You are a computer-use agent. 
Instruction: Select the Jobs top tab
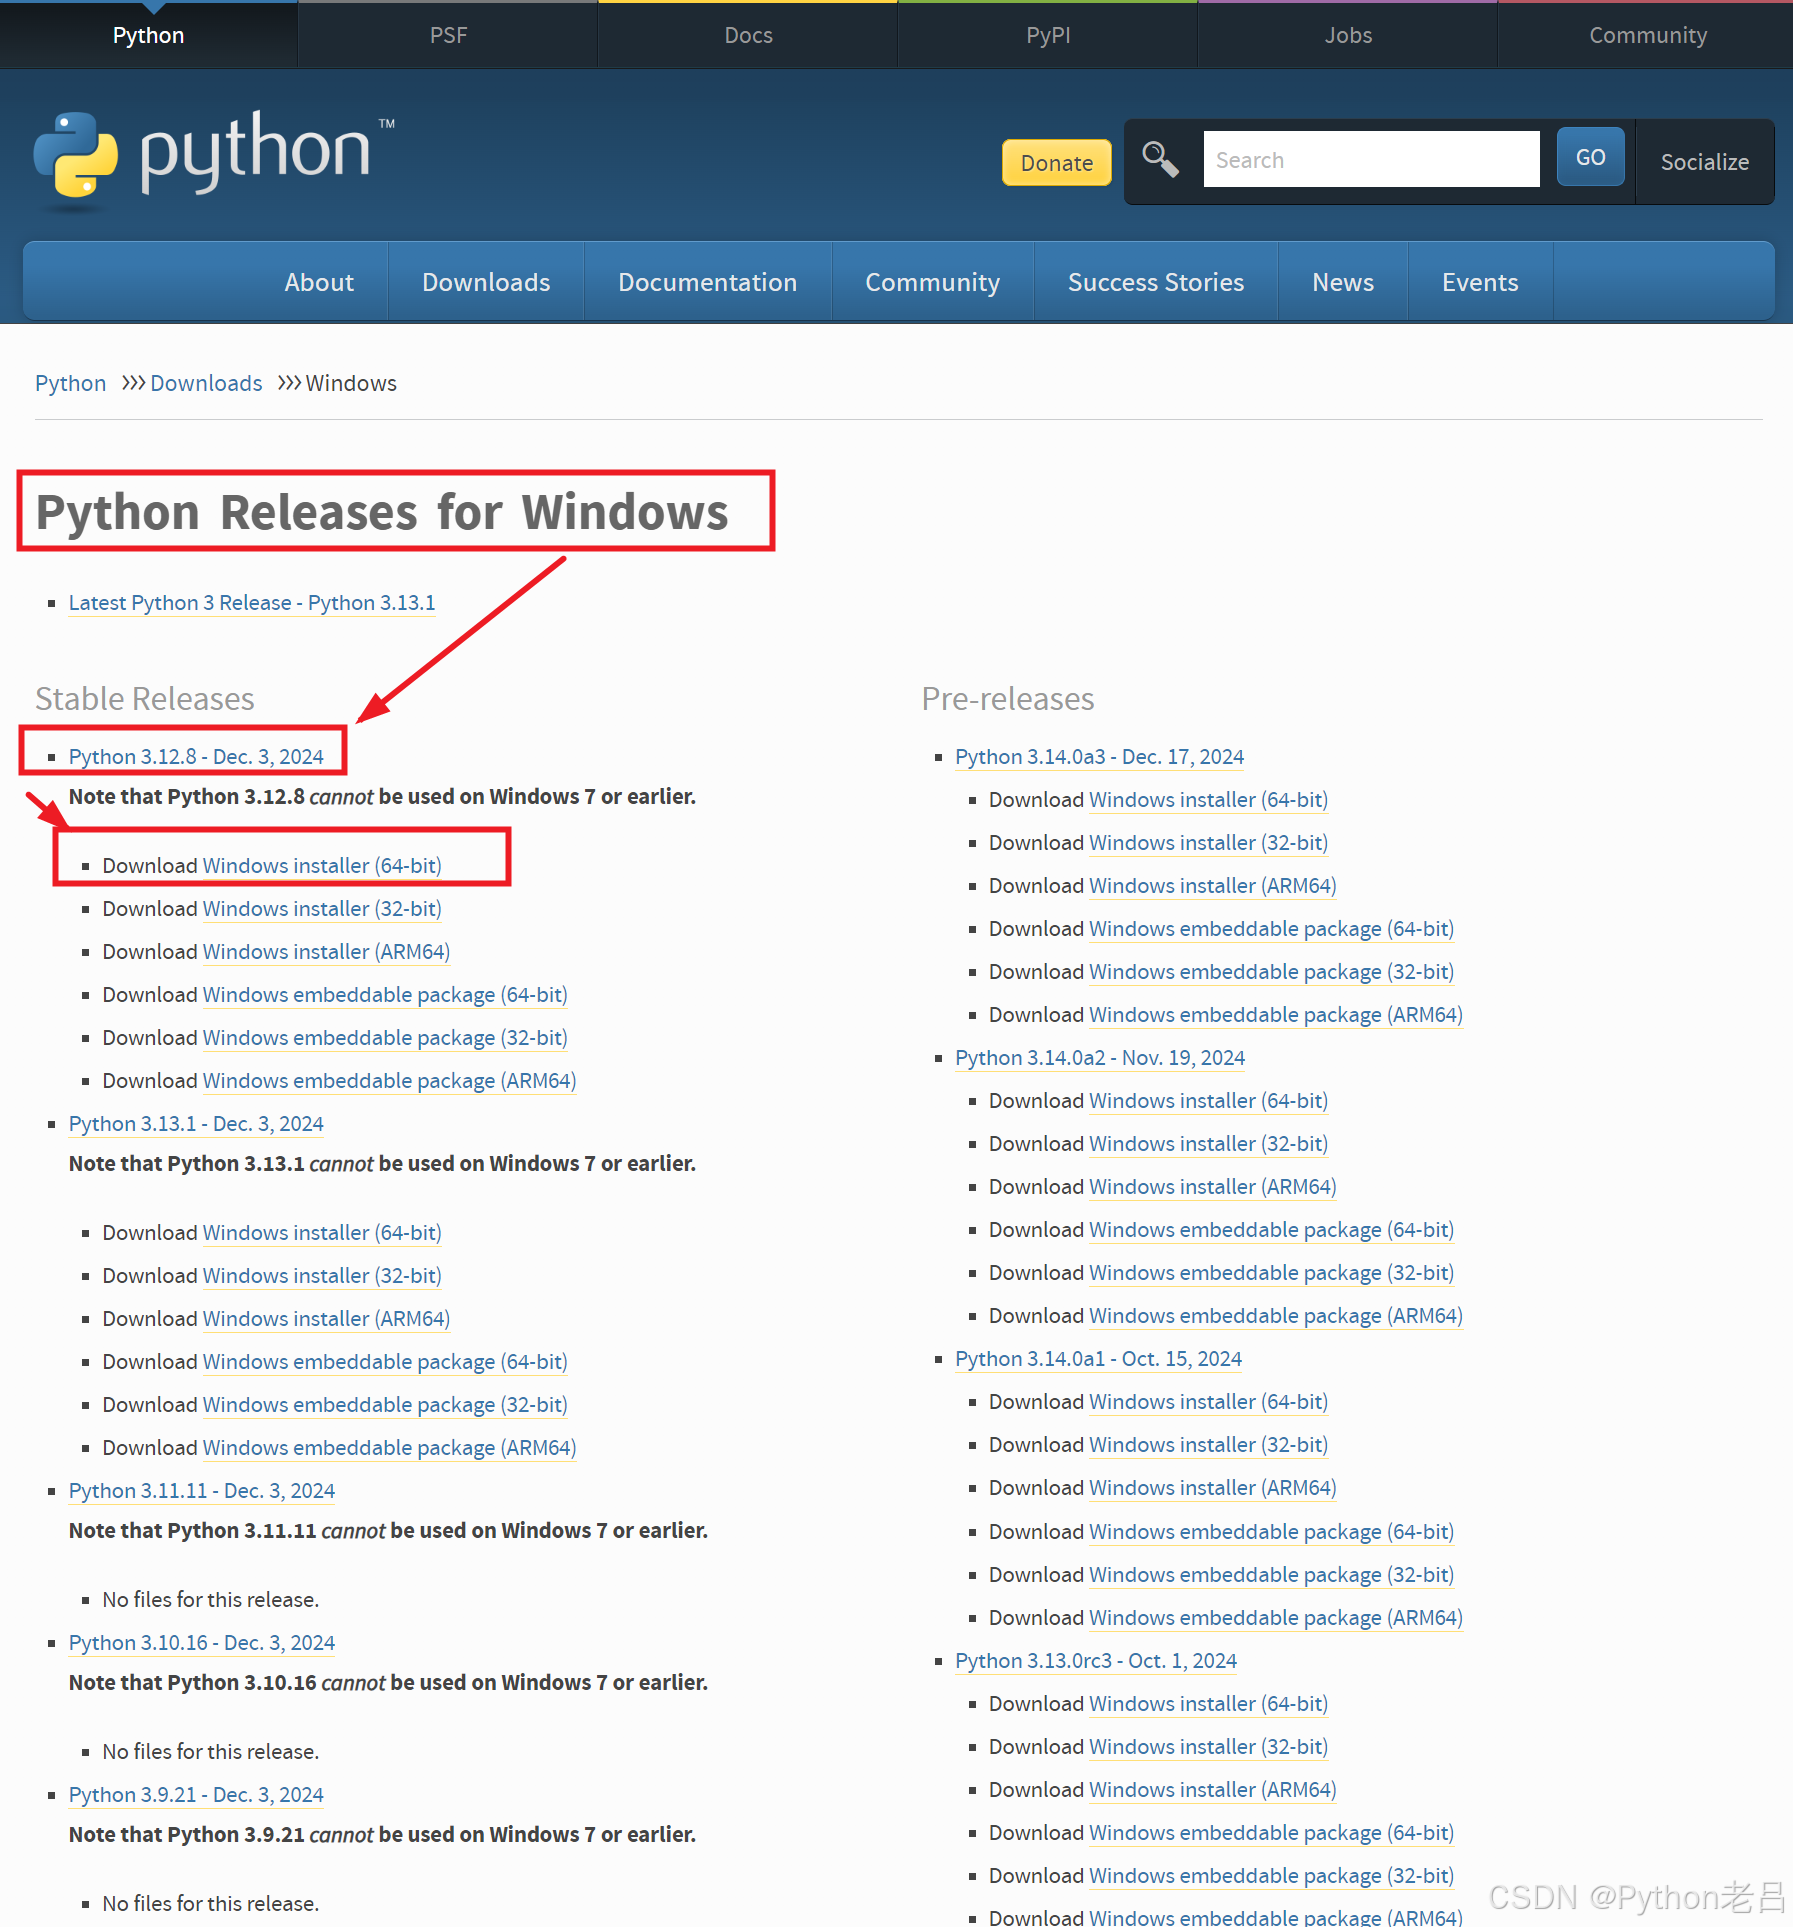pyautogui.click(x=1348, y=35)
